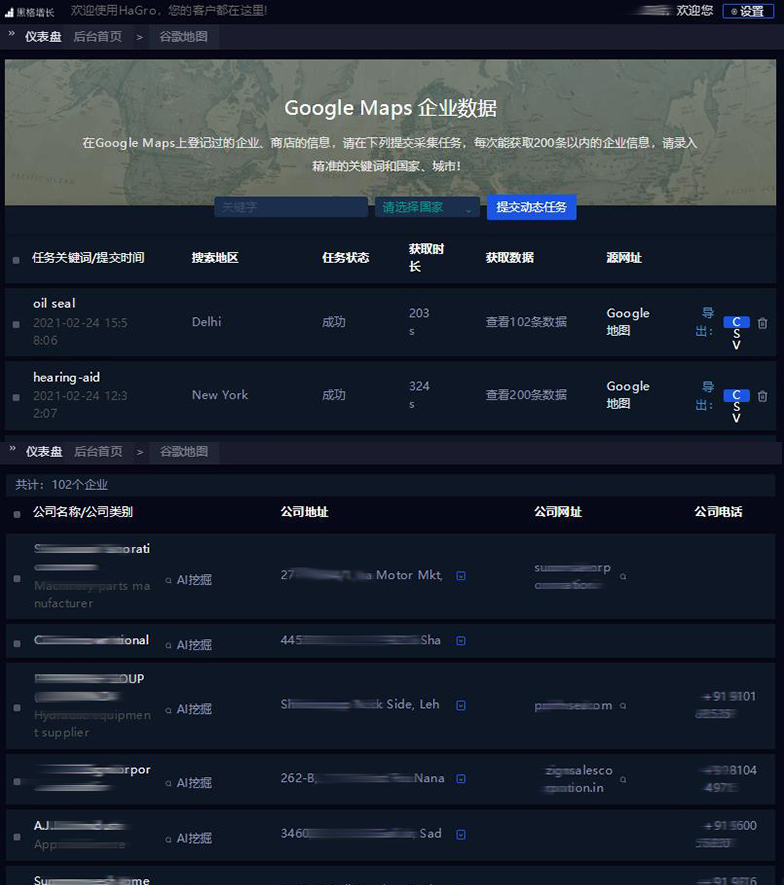
Task: Click 提交动态任务 submit button
Action: (531, 207)
